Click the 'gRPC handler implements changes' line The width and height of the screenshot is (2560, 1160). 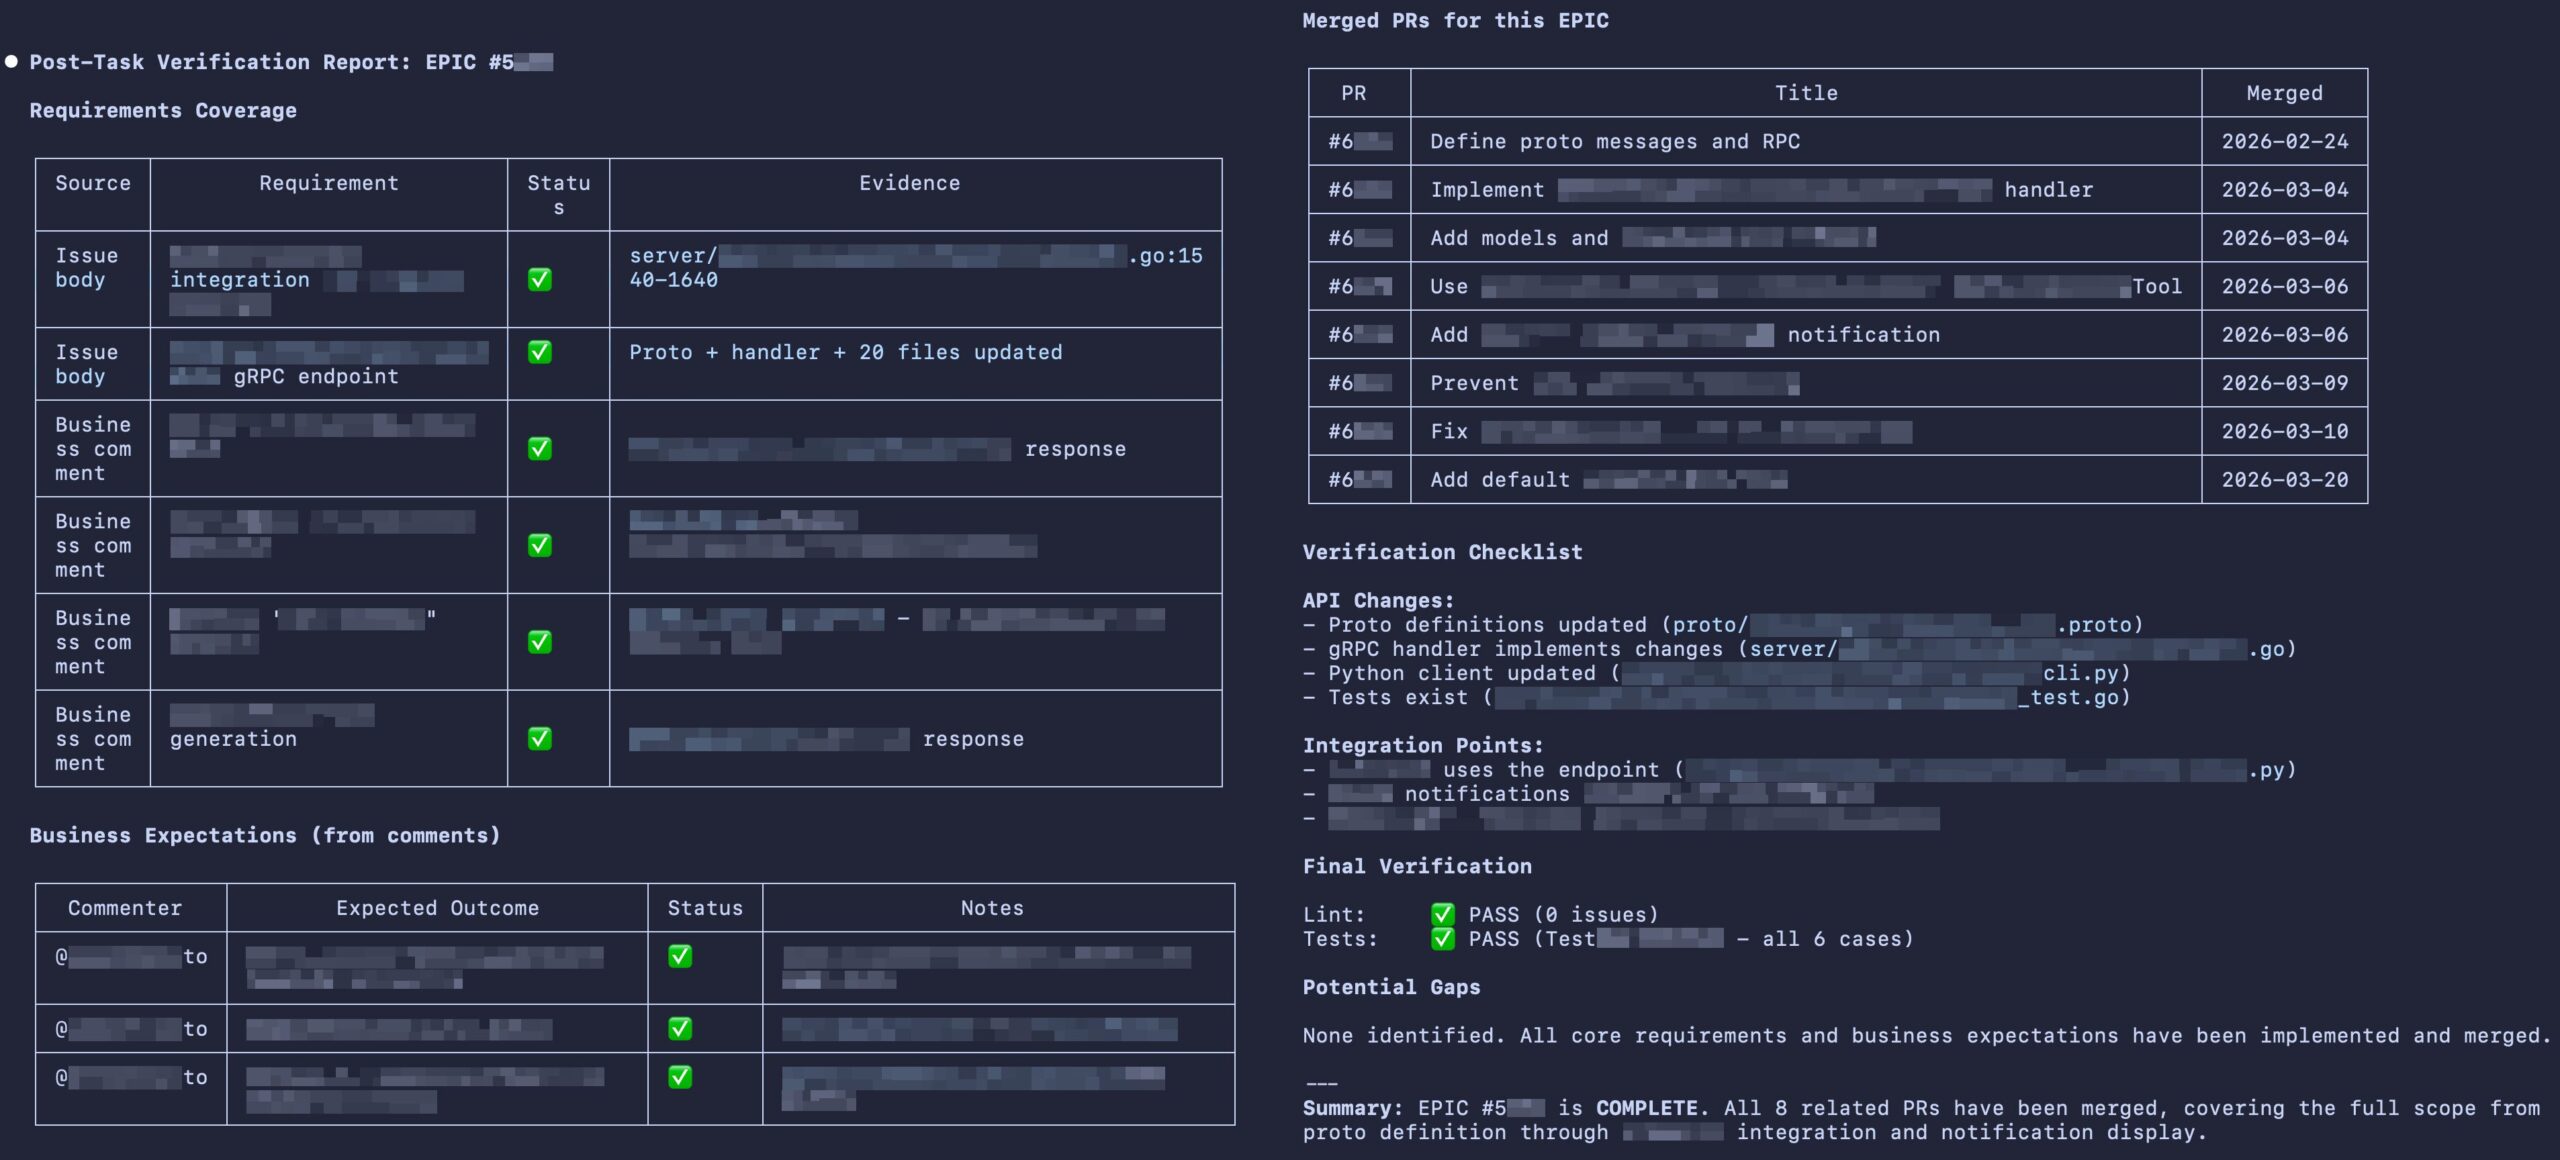point(1800,649)
